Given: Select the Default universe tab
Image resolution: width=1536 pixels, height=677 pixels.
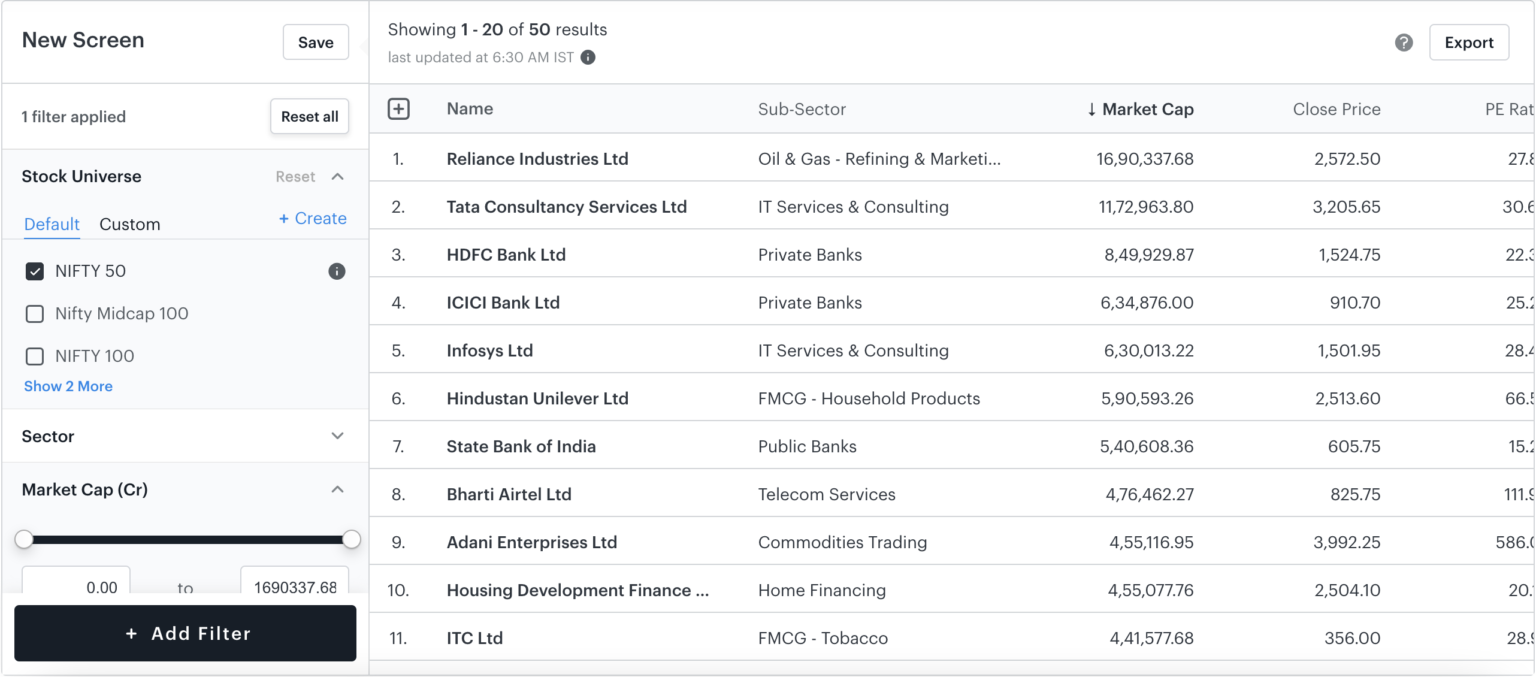Looking at the screenshot, I should [51, 224].
